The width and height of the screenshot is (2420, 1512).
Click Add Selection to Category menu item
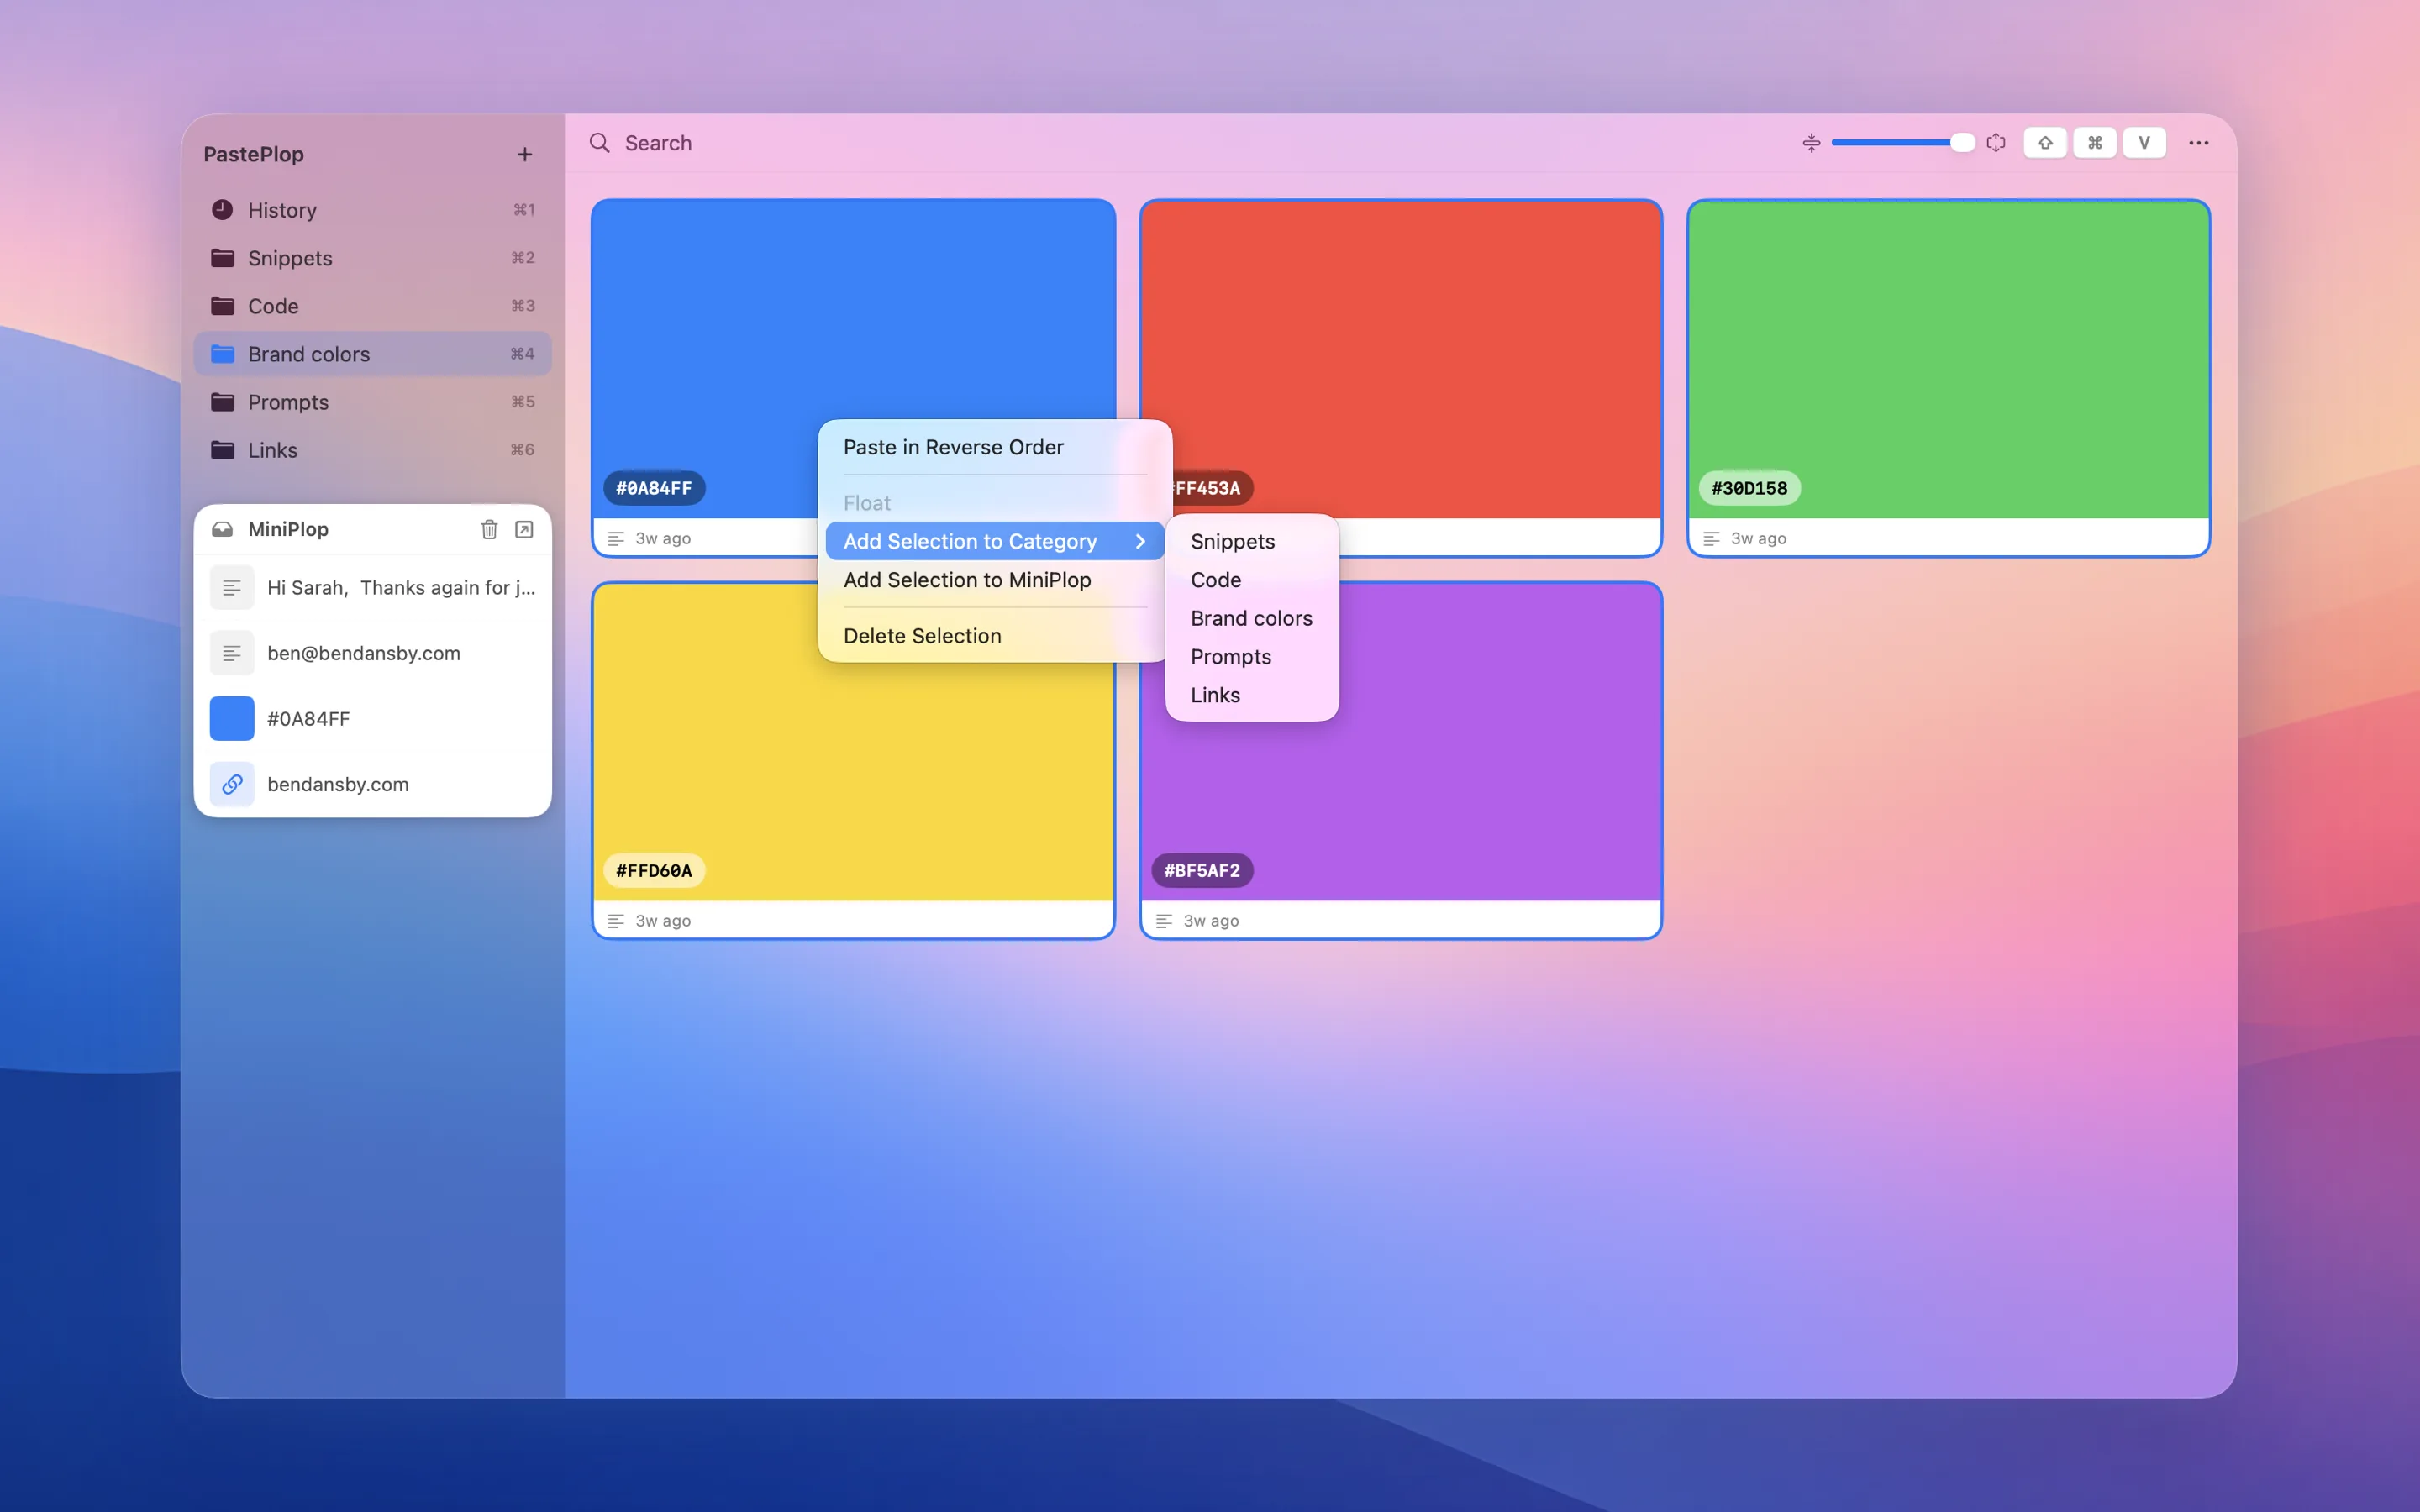pyautogui.click(x=995, y=541)
